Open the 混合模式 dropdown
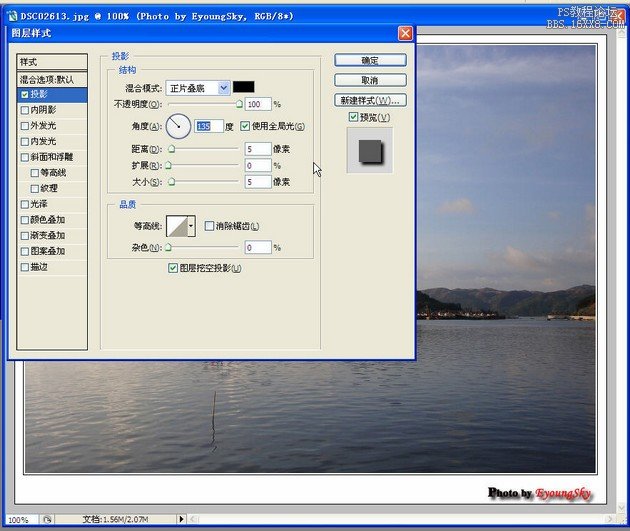Image resolution: width=630 pixels, height=531 pixels. (x=224, y=88)
